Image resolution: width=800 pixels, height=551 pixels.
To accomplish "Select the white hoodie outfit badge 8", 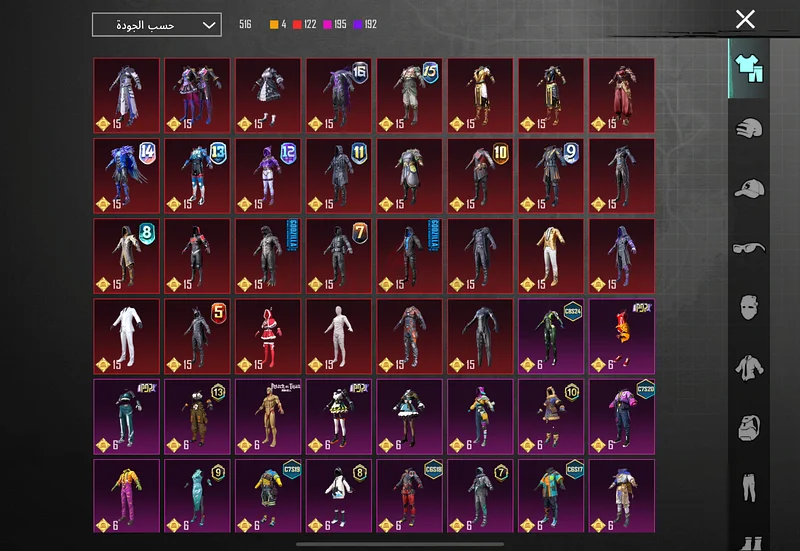I will pos(339,496).
